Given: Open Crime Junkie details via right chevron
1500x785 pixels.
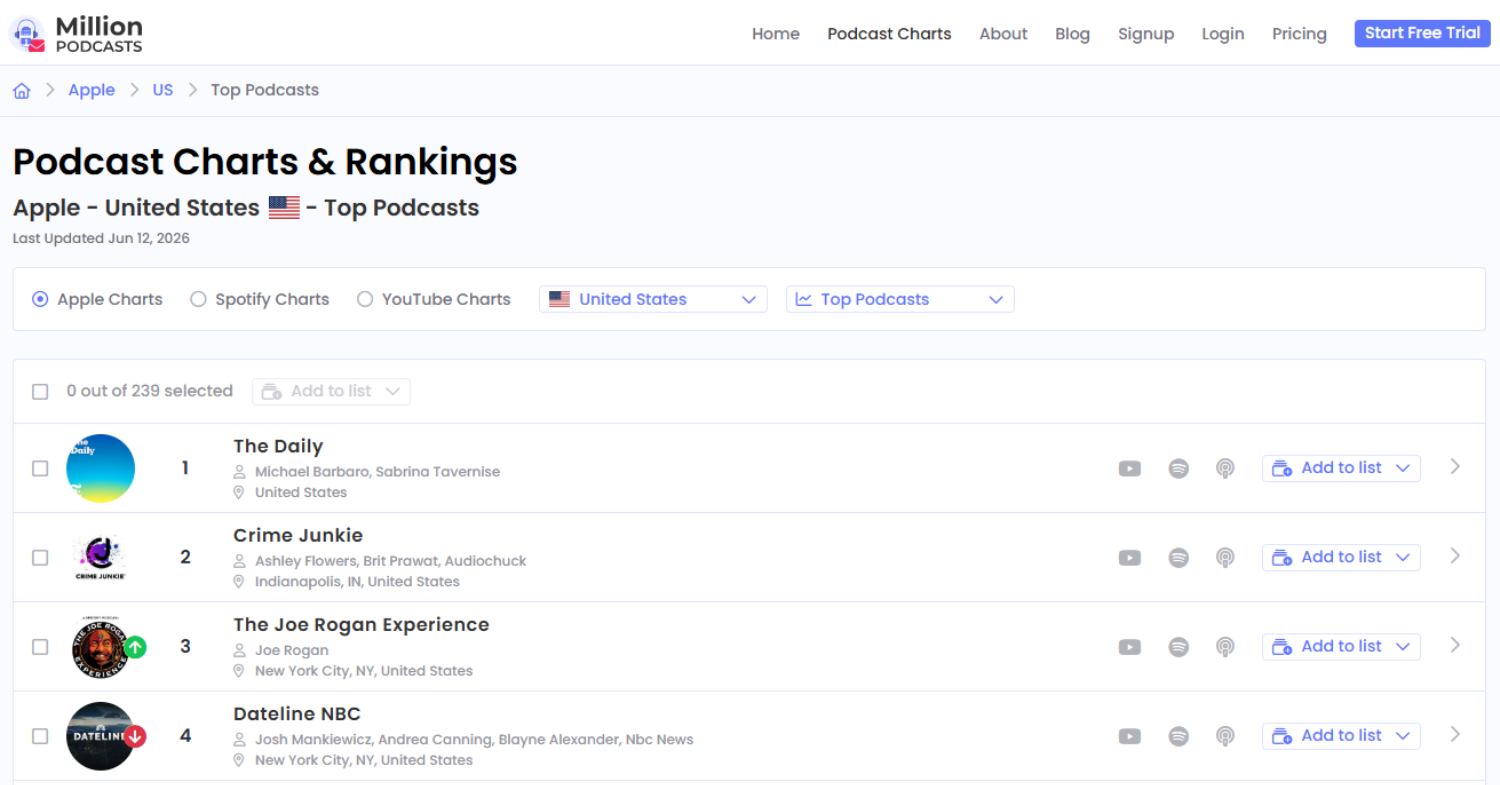Looking at the screenshot, I should point(1455,555).
